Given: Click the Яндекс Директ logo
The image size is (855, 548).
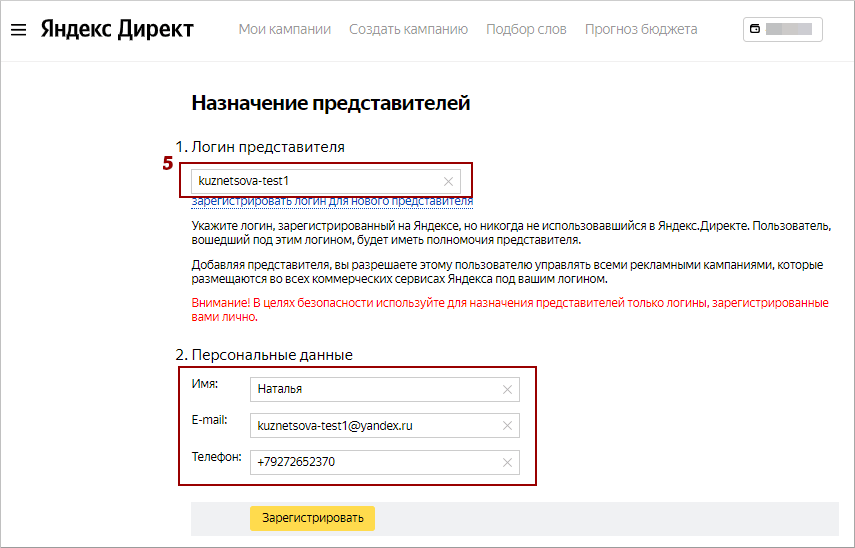Looking at the screenshot, I should [117, 29].
